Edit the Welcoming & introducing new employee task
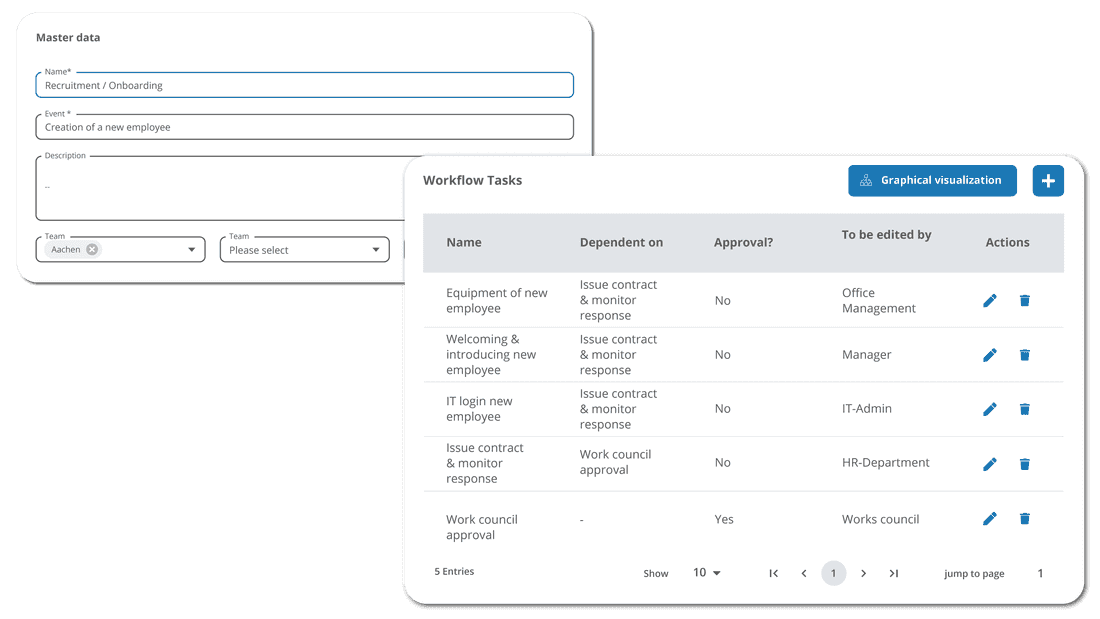The width and height of the screenshot is (1100, 619). [x=990, y=355]
